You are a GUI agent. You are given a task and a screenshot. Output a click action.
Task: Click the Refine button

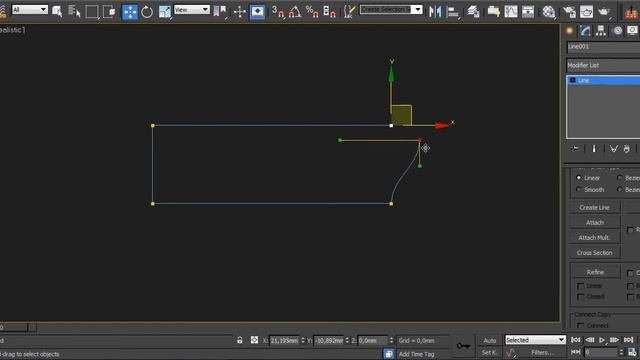point(595,272)
